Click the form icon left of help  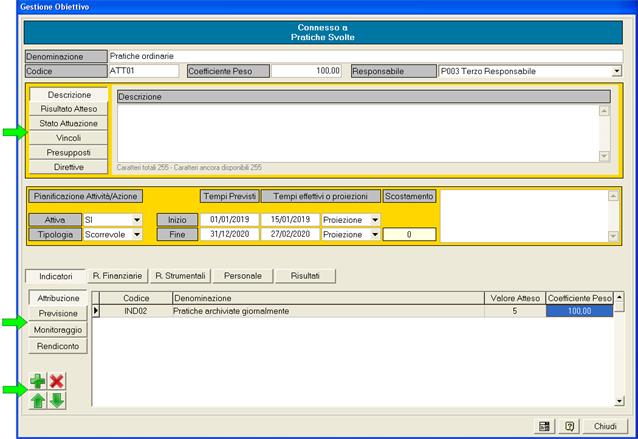[x=545, y=425]
